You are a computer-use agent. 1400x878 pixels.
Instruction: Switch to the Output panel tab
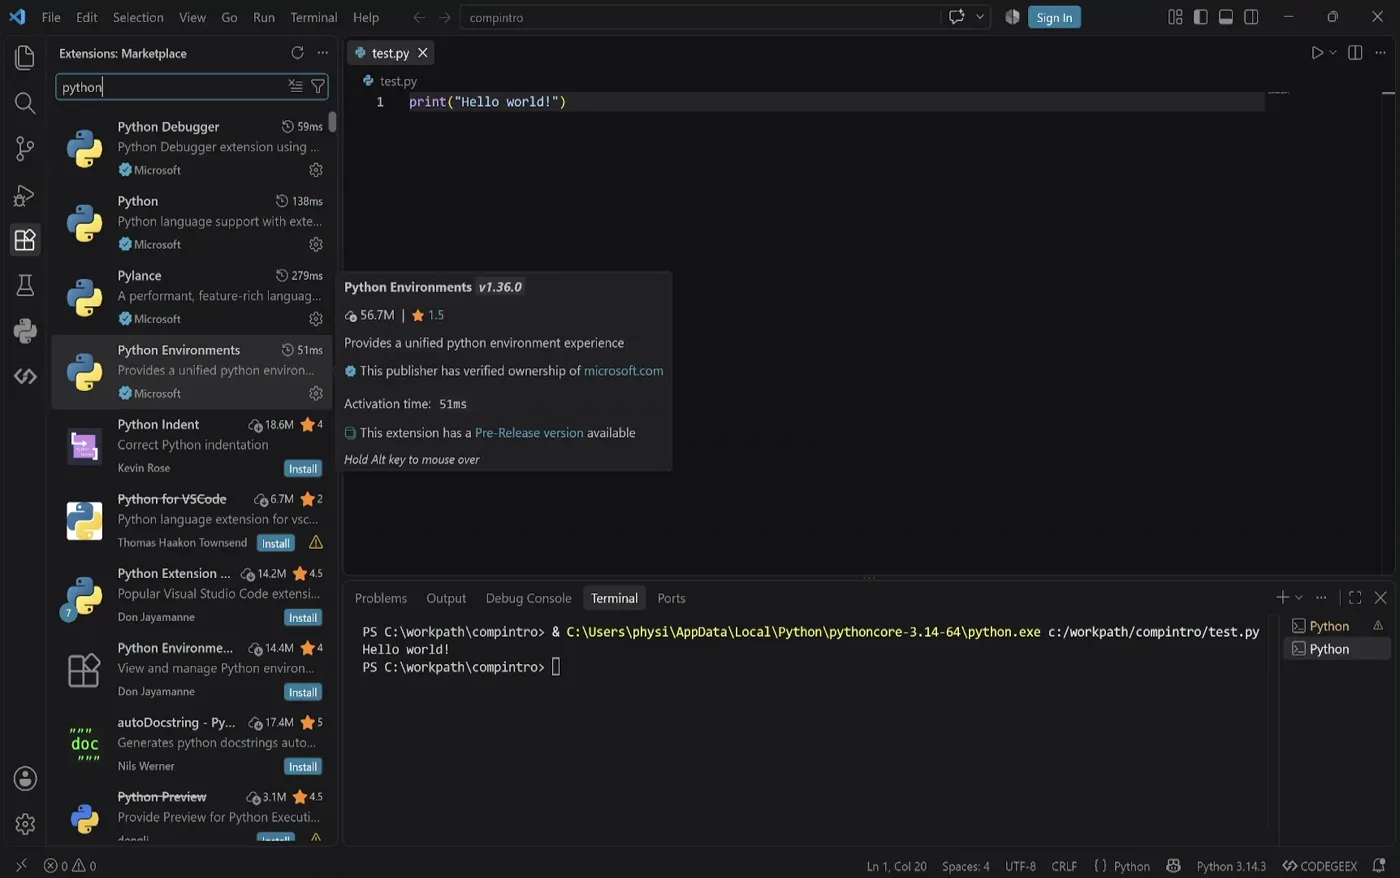[446, 598]
